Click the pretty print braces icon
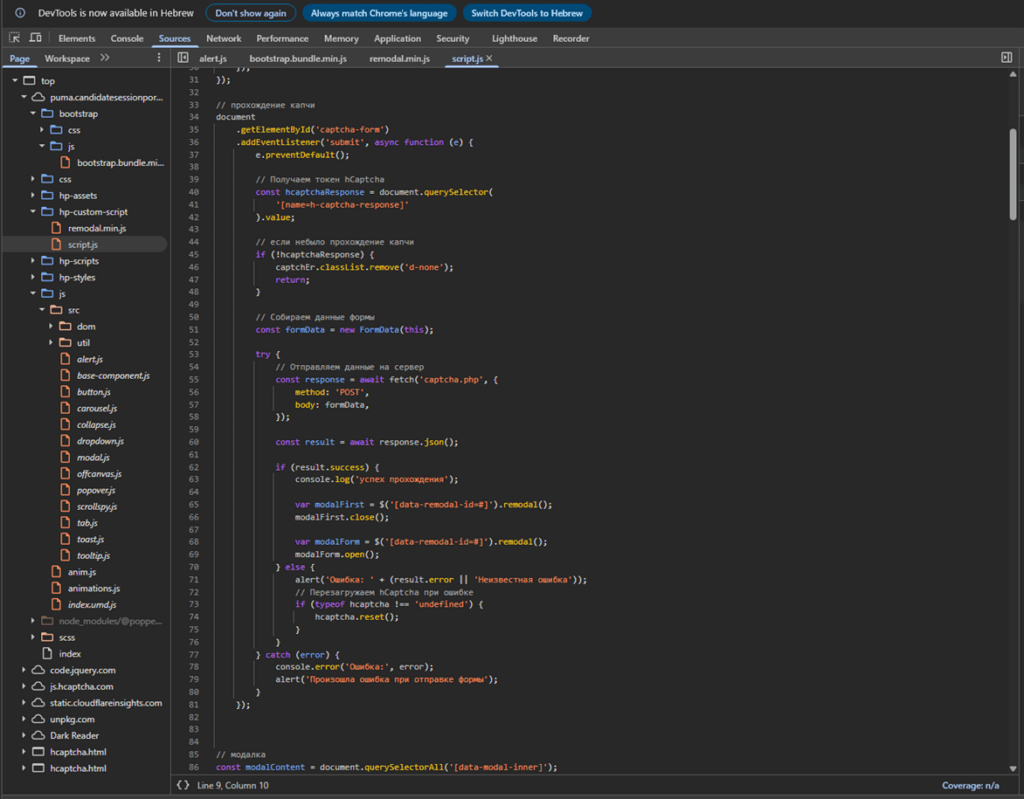 [183, 785]
